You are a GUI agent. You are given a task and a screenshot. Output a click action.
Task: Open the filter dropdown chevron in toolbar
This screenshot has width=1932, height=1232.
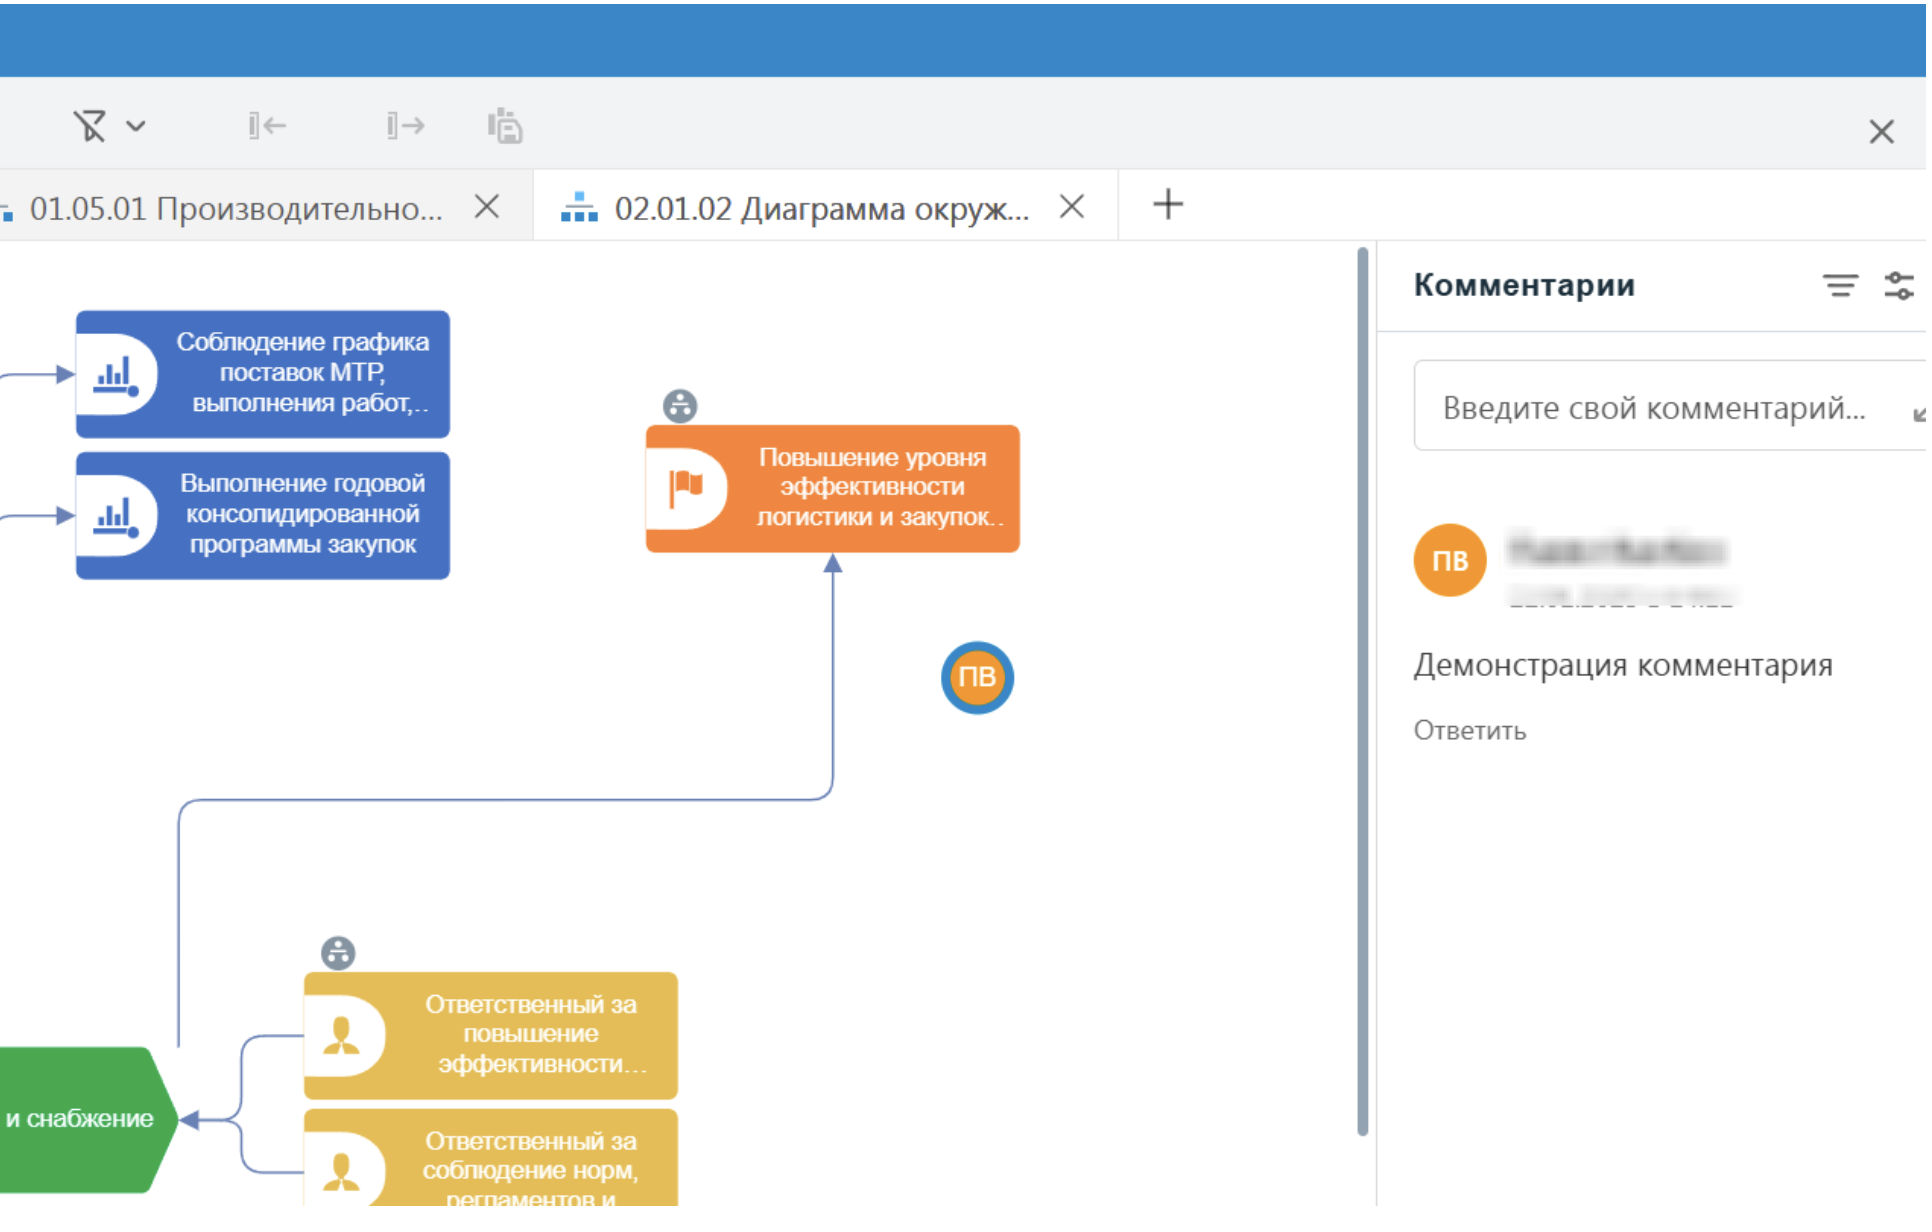tap(136, 125)
